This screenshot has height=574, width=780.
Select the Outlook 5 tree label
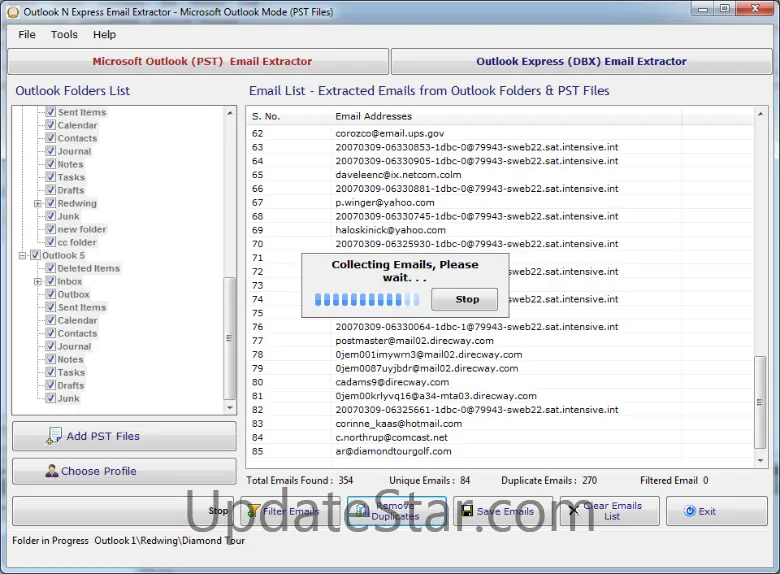(63, 255)
